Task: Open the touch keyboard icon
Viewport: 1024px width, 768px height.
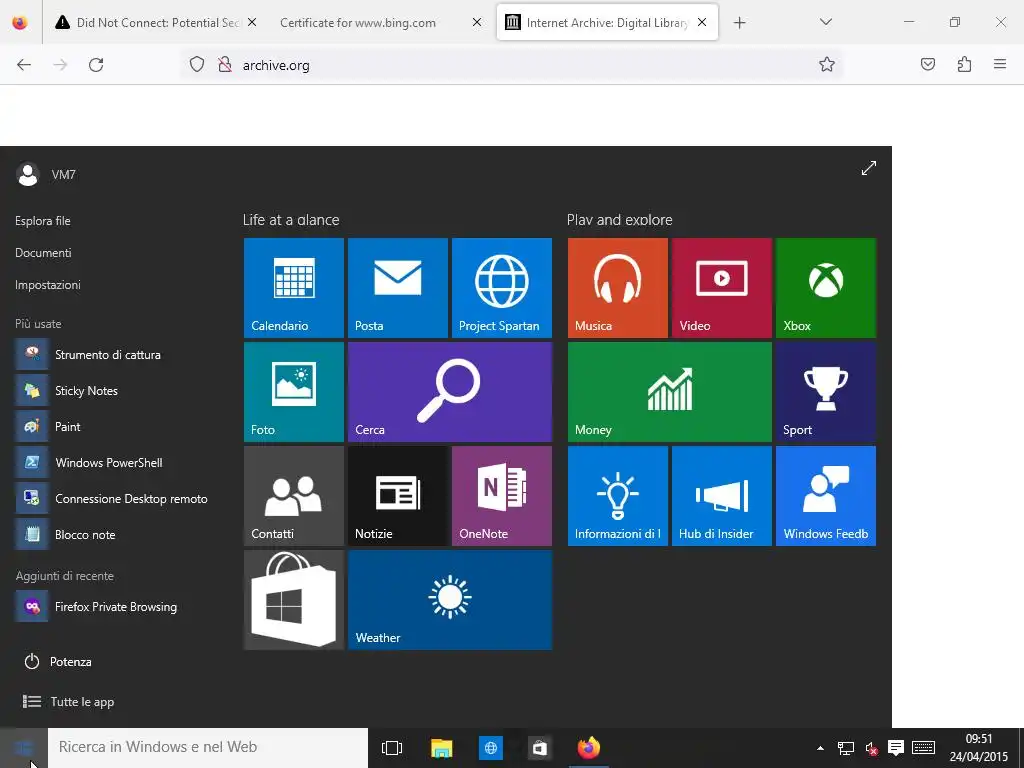Action: 923,747
